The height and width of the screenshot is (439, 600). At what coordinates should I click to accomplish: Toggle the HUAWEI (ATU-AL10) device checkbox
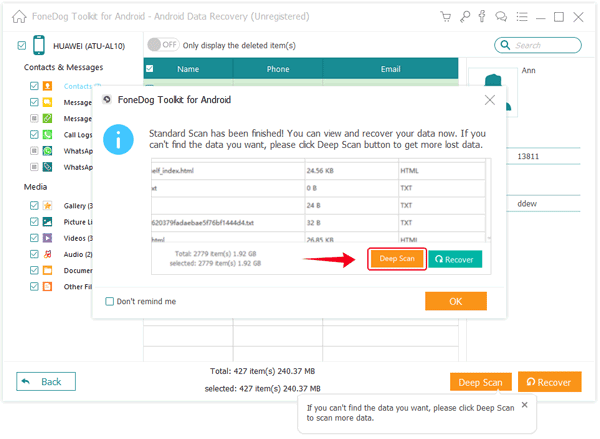click(x=22, y=46)
